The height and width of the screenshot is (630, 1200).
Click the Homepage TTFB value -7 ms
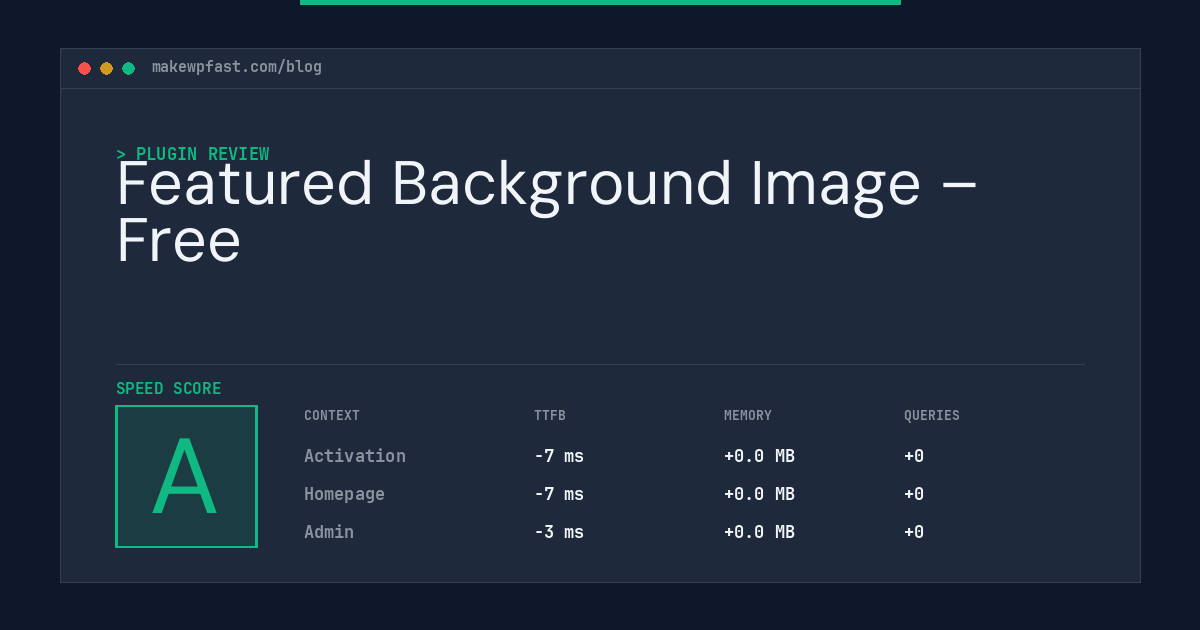pos(559,494)
